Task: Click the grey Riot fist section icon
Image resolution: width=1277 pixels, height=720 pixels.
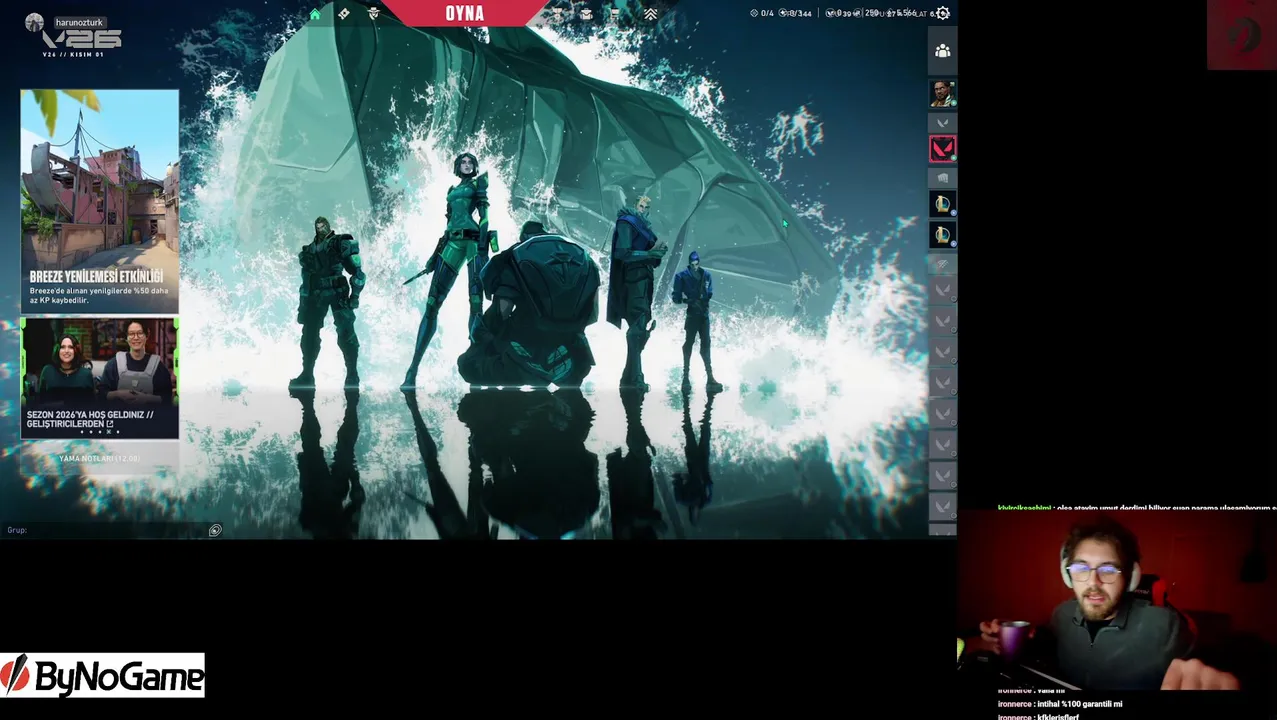Action: click(942, 178)
